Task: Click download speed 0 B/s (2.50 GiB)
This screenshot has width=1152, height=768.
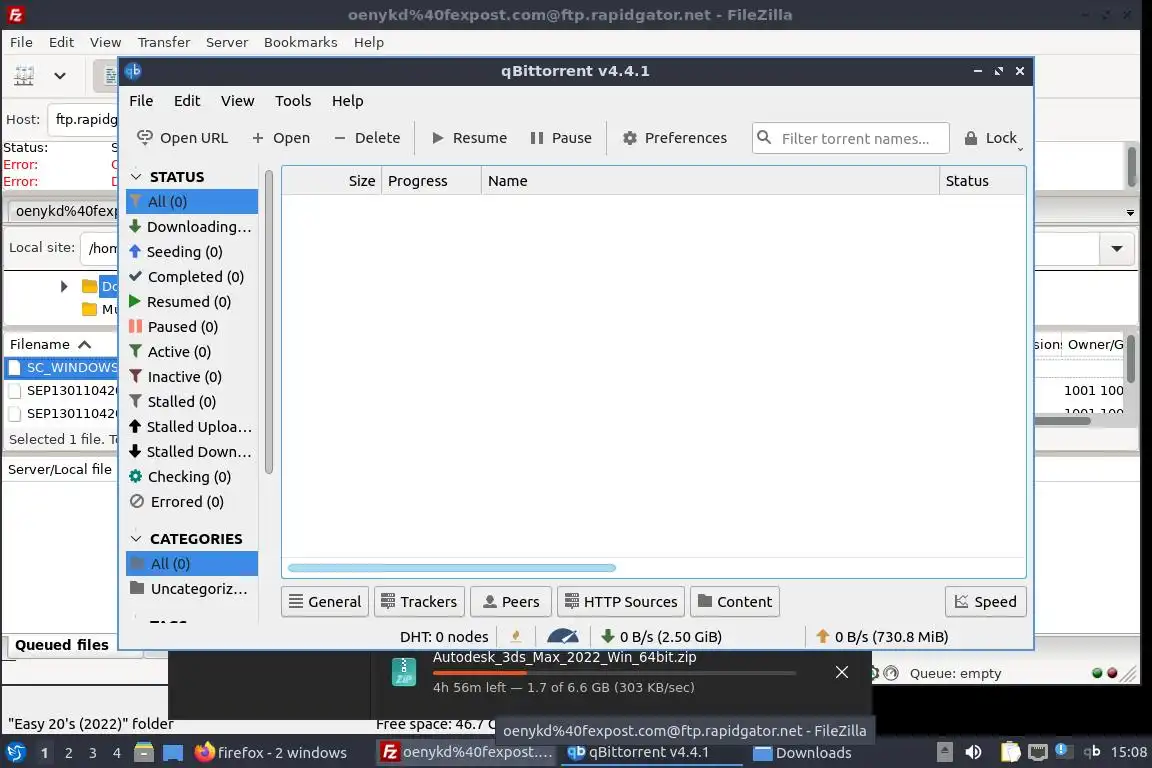Action: tap(661, 636)
